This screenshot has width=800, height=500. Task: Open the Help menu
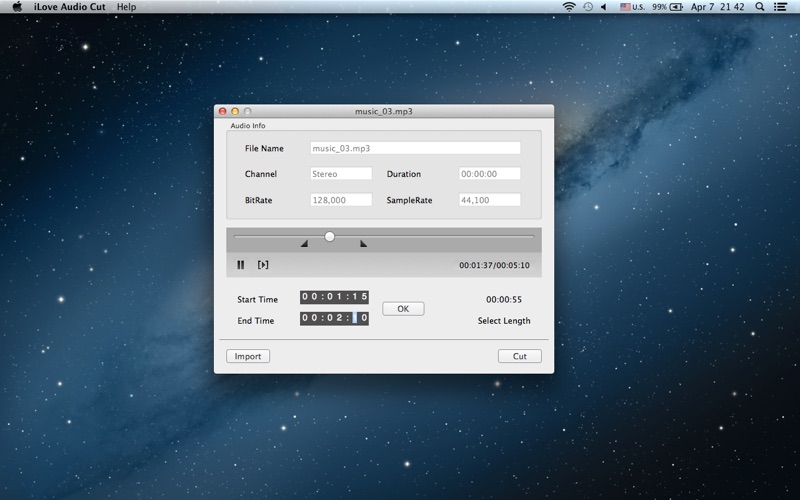(x=126, y=7)
